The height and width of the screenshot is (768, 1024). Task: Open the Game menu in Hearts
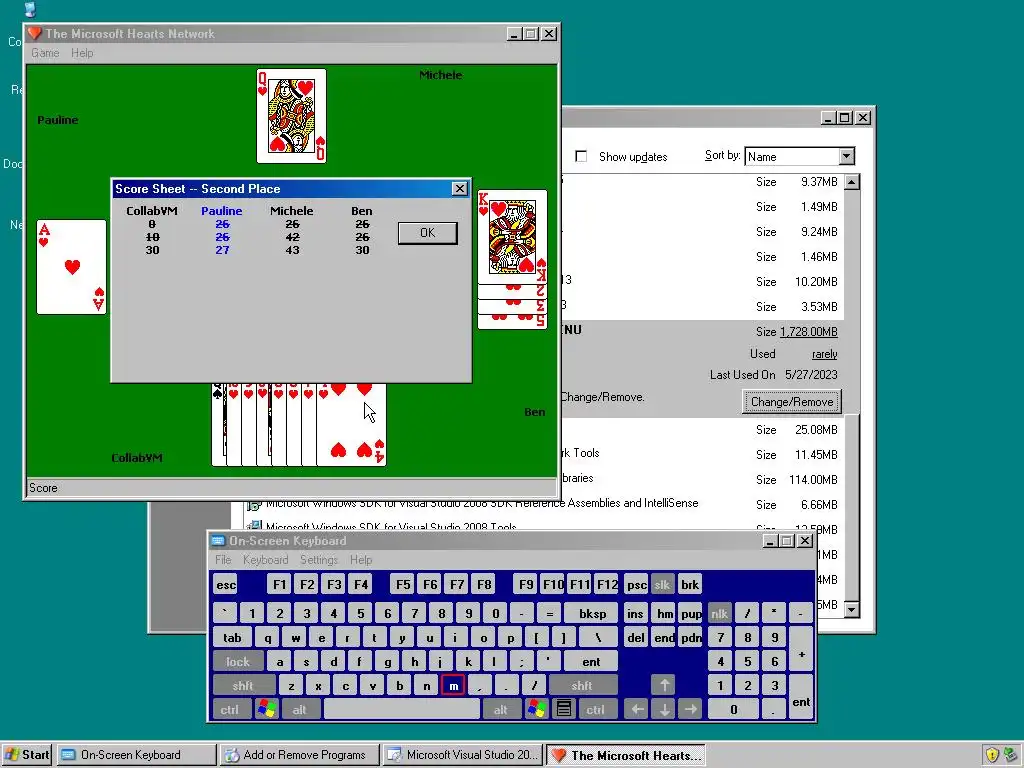45,53
